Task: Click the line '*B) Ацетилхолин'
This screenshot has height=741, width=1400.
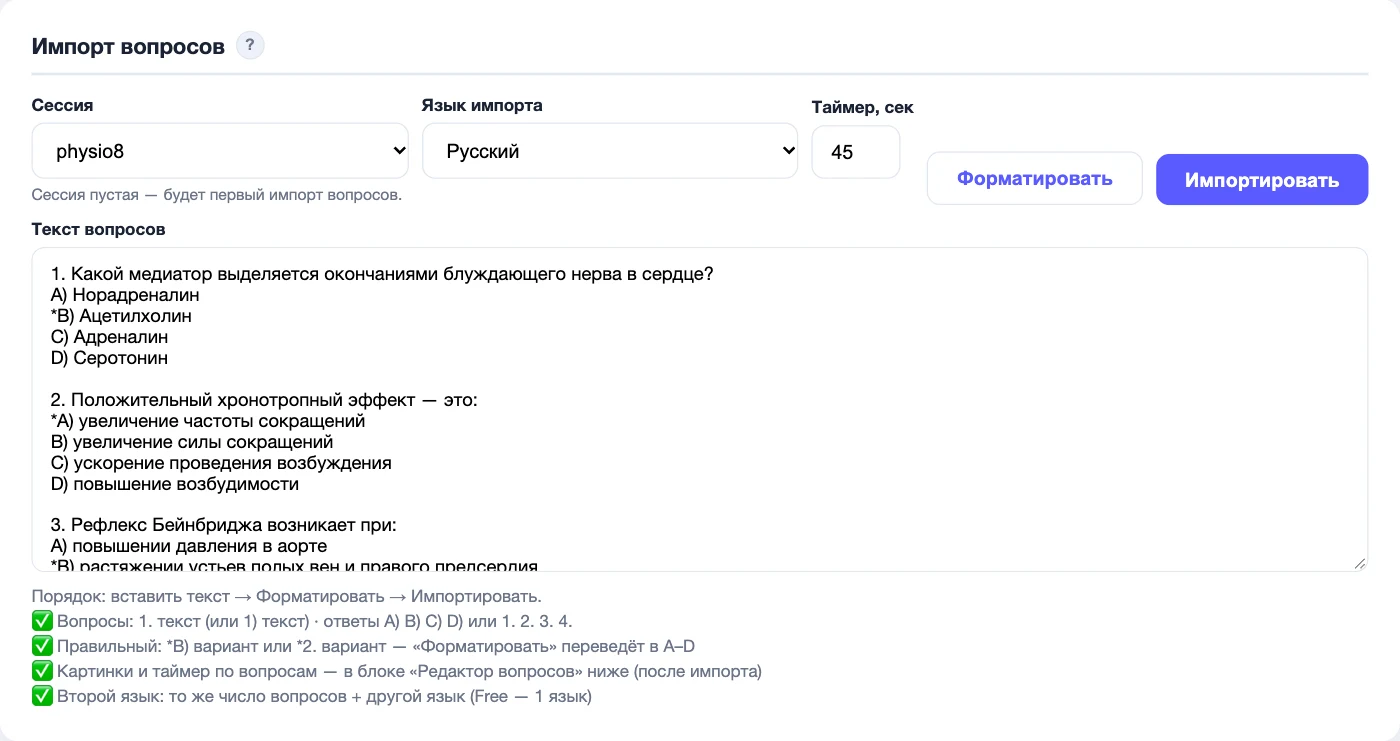Action: click(121, 316)
